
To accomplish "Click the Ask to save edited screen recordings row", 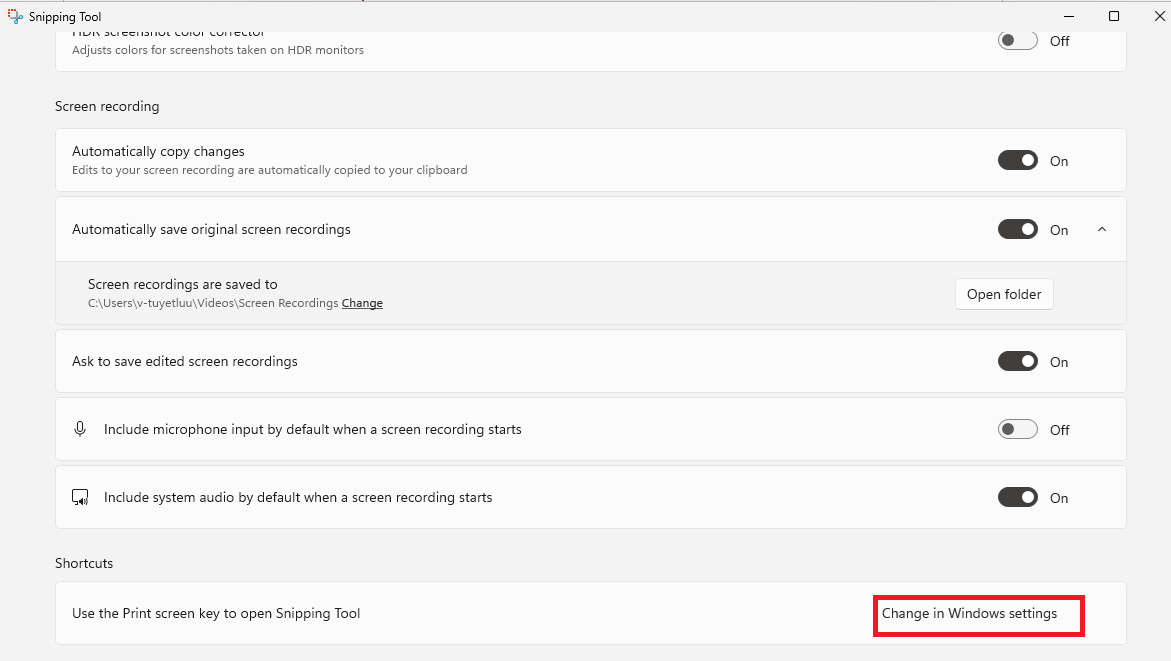I will point(500,361).
